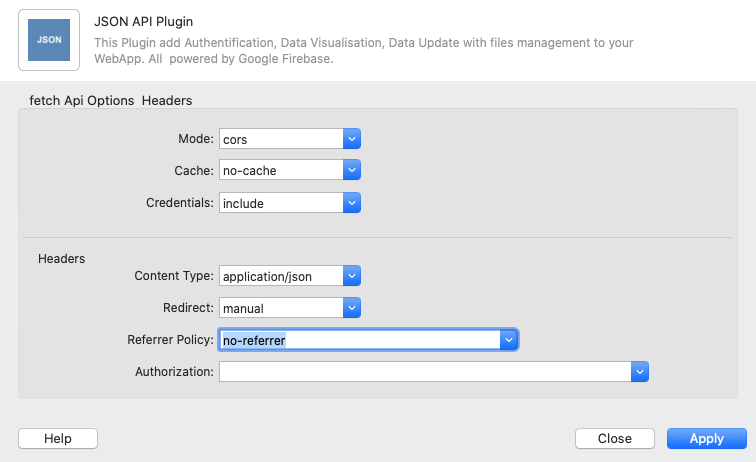Click inside the empty Authorization field
Screen dimensions: 756x462
[x=425, y=372]
